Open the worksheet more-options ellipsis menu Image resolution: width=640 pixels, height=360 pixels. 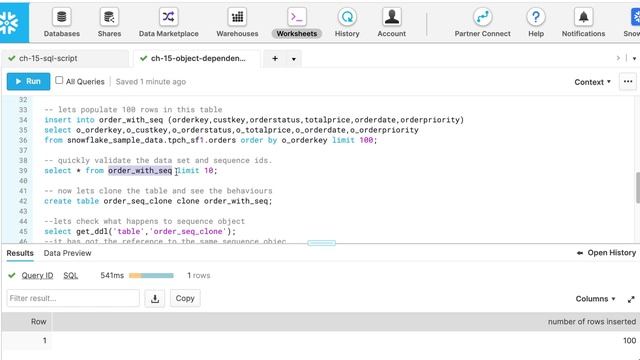[x=628, y=82]
